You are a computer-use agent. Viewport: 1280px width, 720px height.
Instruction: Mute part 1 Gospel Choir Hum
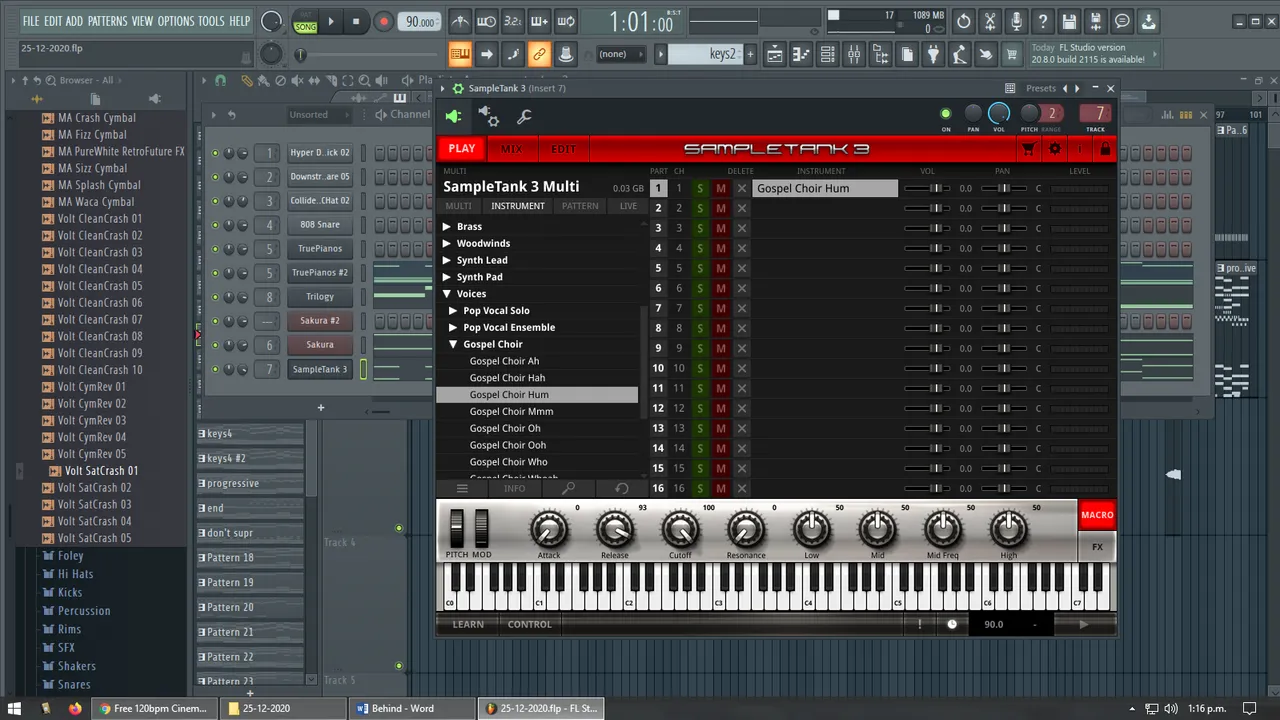click(x=720, y=188)
